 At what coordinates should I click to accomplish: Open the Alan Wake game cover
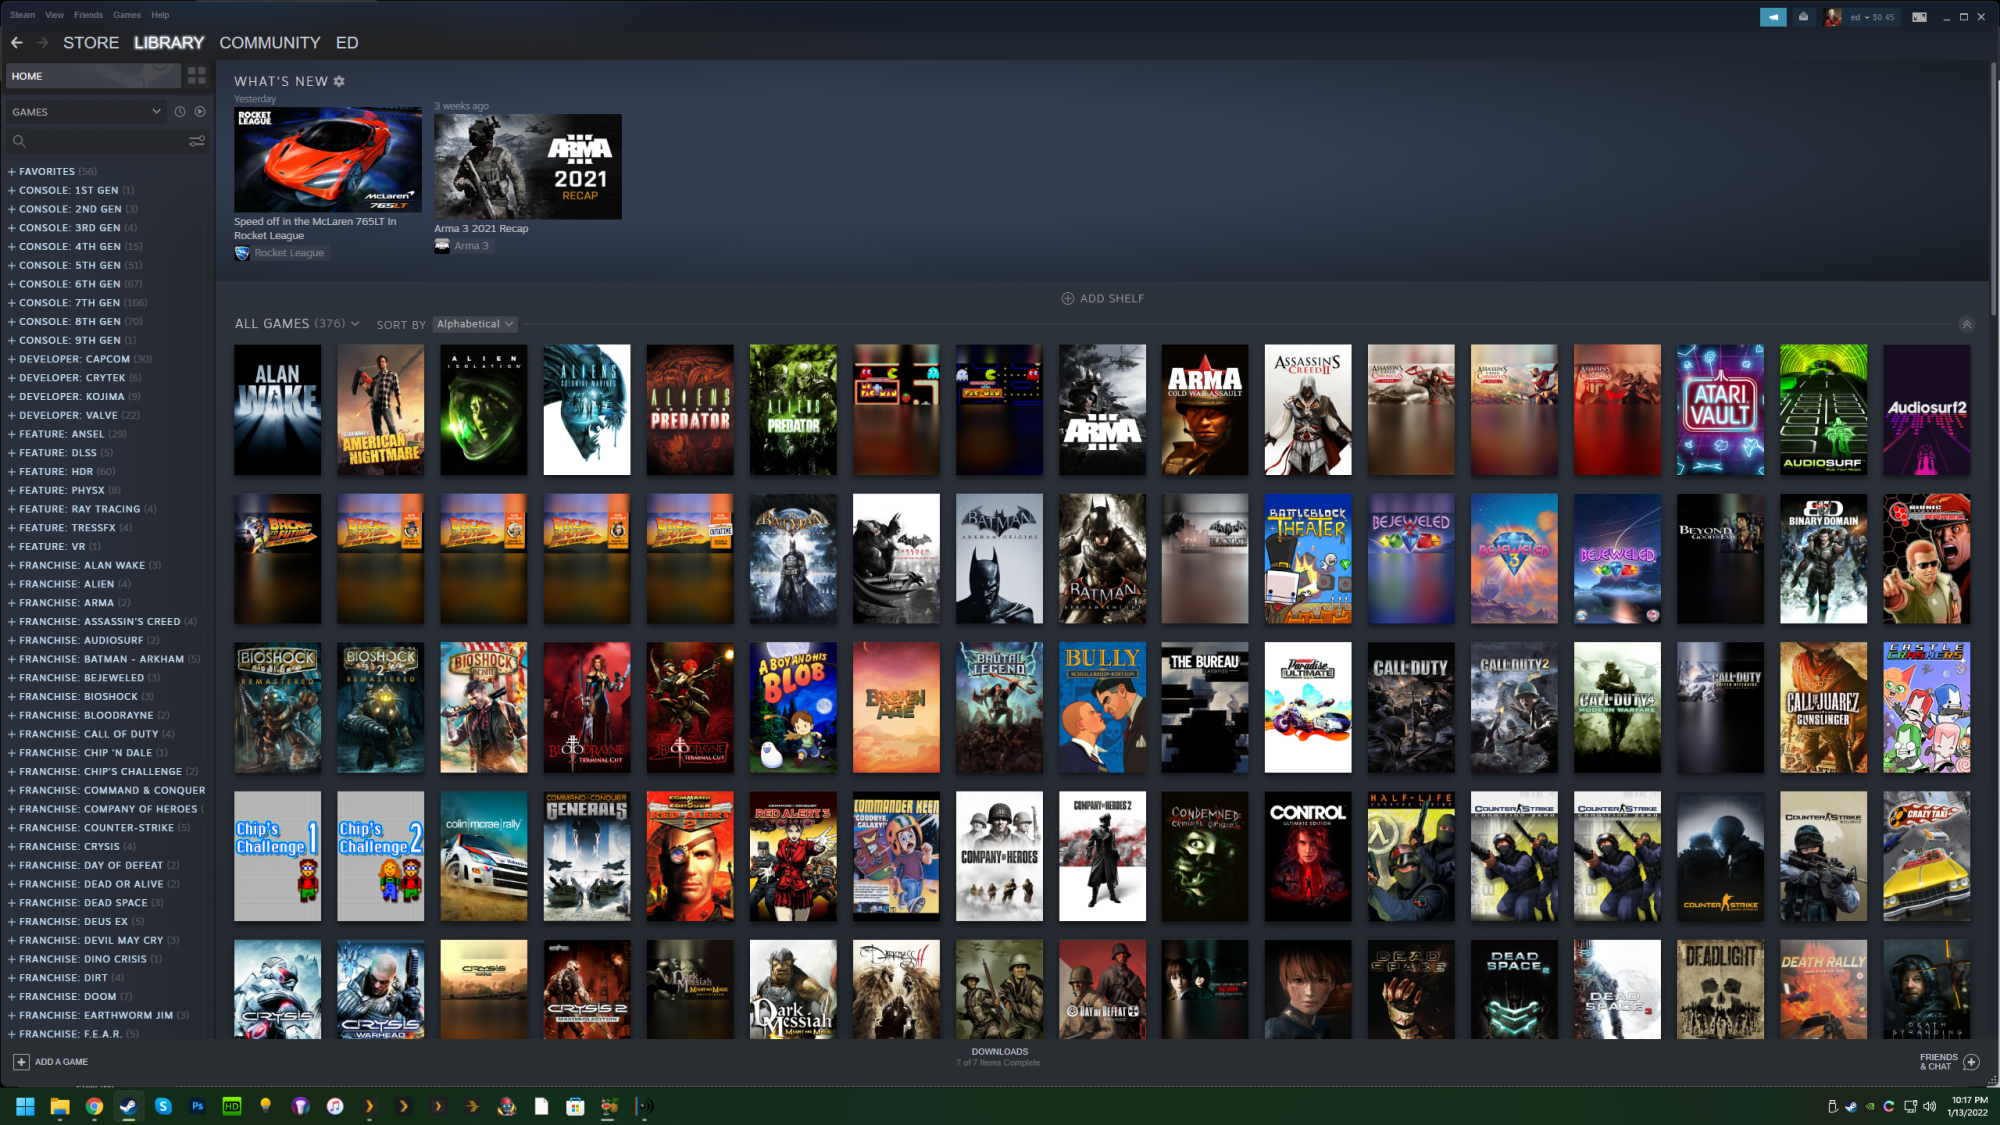tap(277, 410)
